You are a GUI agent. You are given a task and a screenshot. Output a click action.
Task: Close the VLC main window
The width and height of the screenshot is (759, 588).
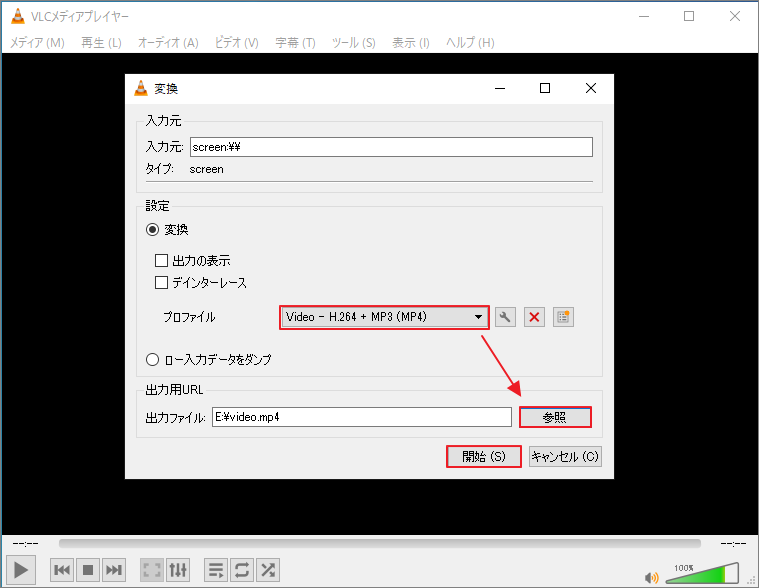point(734,16)
